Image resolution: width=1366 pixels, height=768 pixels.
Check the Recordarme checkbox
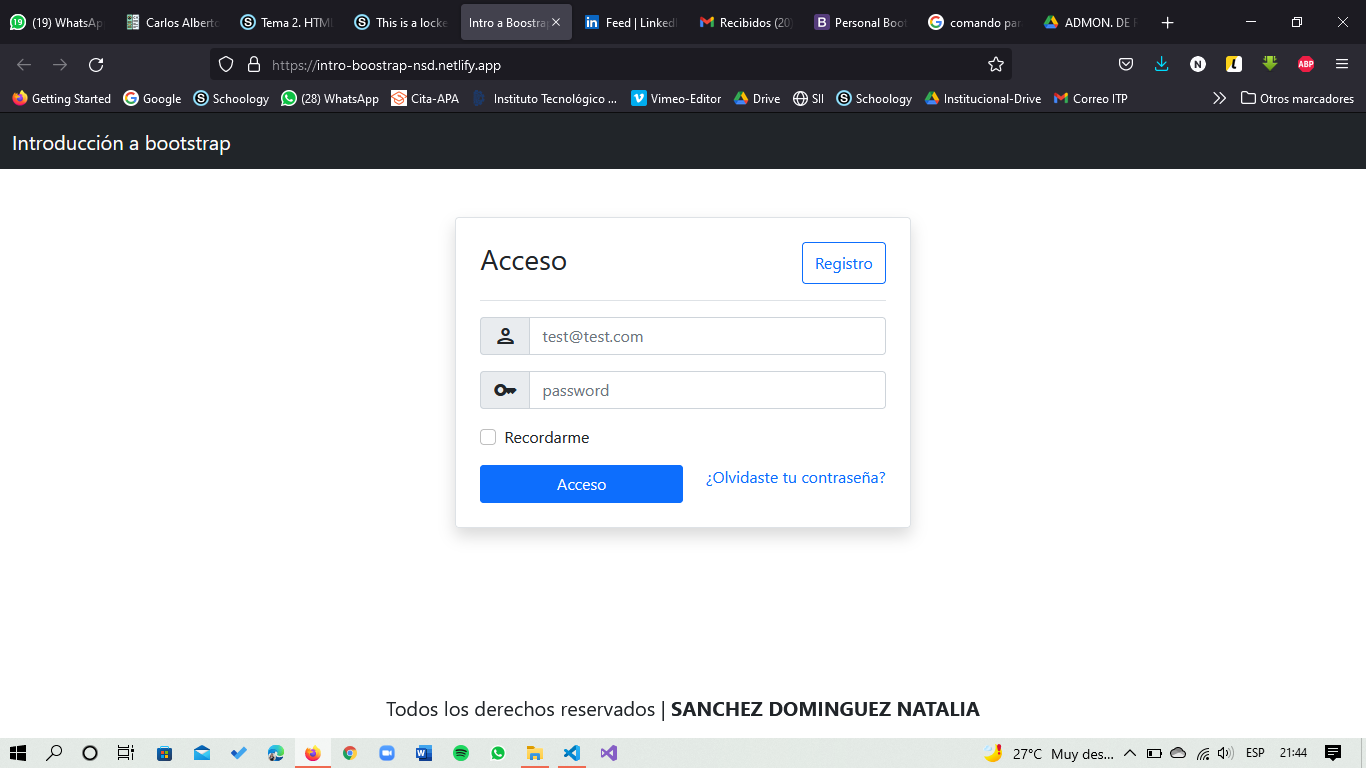488,437
